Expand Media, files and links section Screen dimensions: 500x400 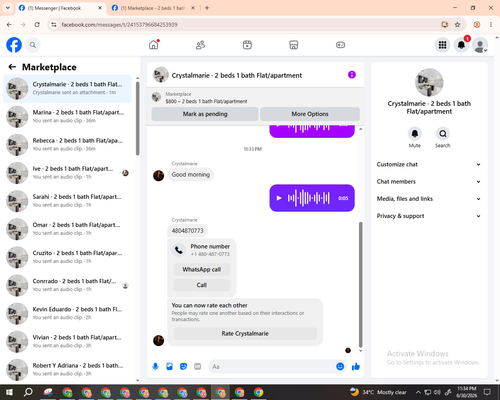point(429,199)
